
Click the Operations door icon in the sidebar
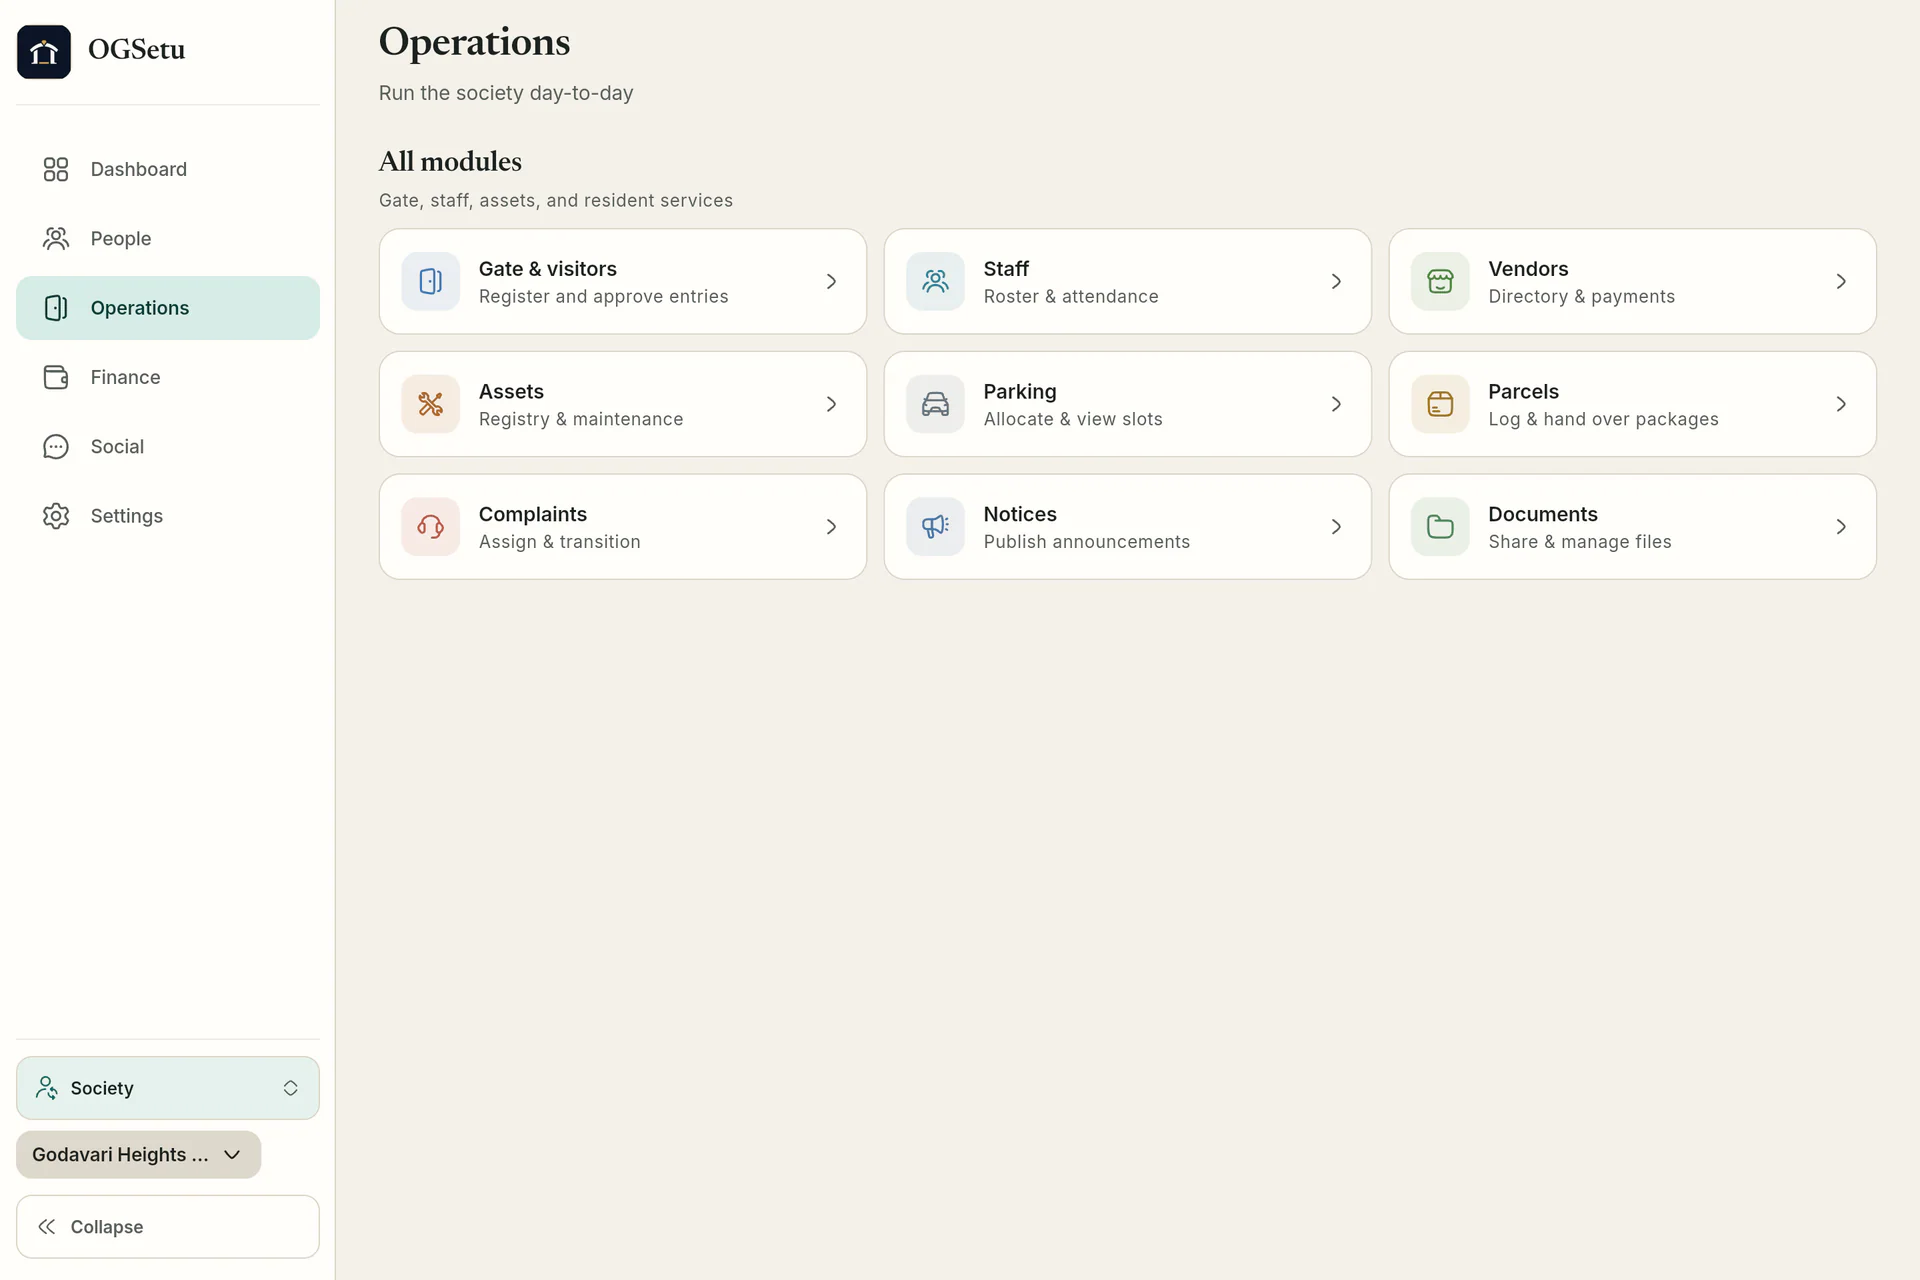[56, 308]
